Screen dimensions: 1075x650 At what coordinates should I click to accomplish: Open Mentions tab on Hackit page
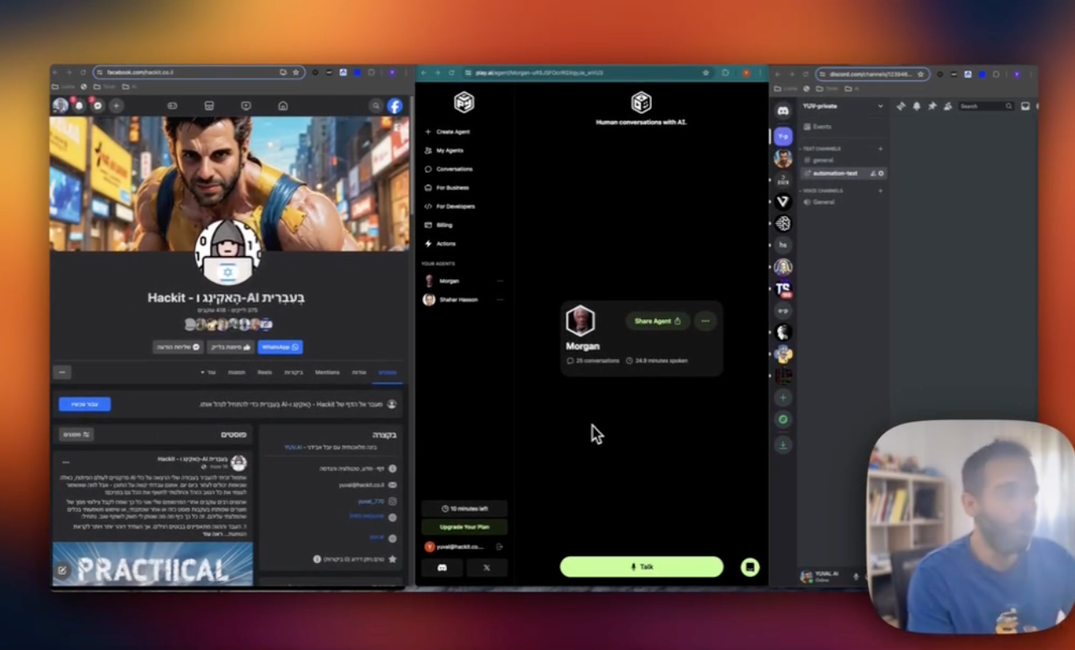[x=327, y=372]
